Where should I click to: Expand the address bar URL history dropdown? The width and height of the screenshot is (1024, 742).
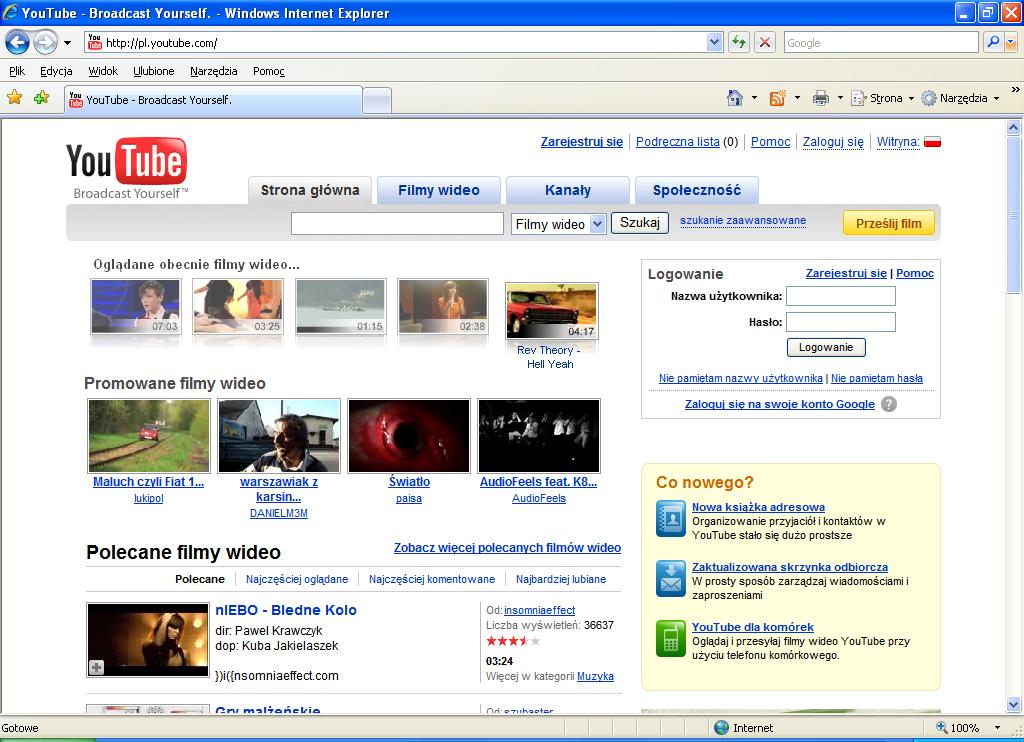click(714, 42)
